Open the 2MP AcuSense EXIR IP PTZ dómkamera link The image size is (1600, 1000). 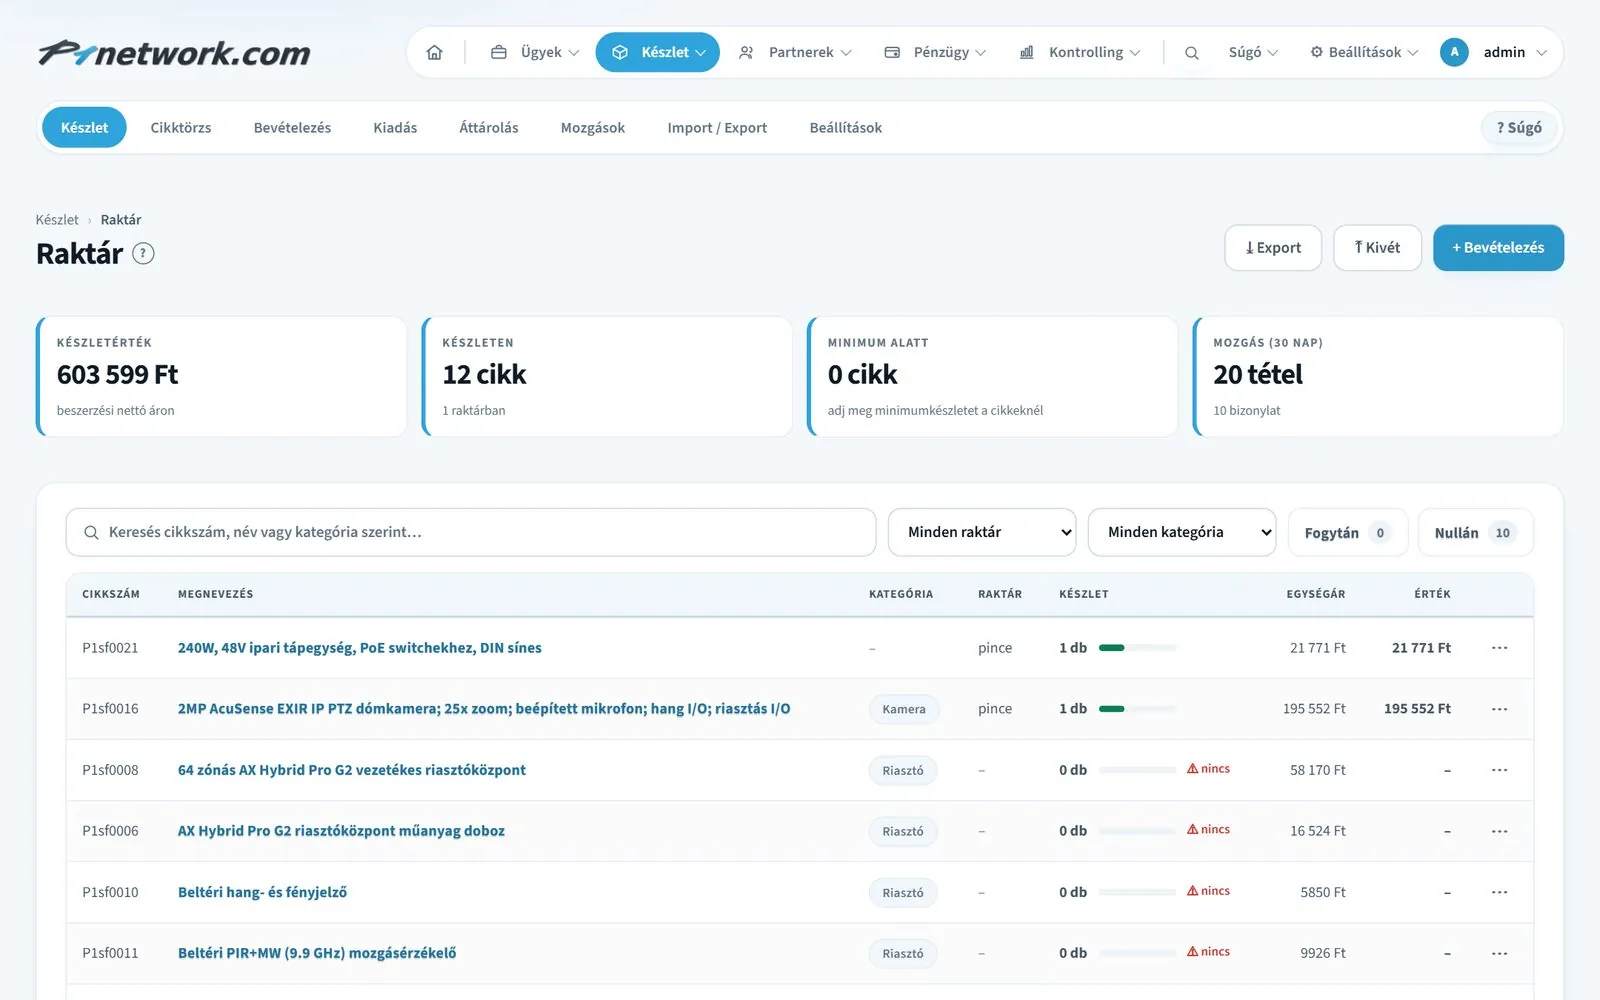(484, 709)
